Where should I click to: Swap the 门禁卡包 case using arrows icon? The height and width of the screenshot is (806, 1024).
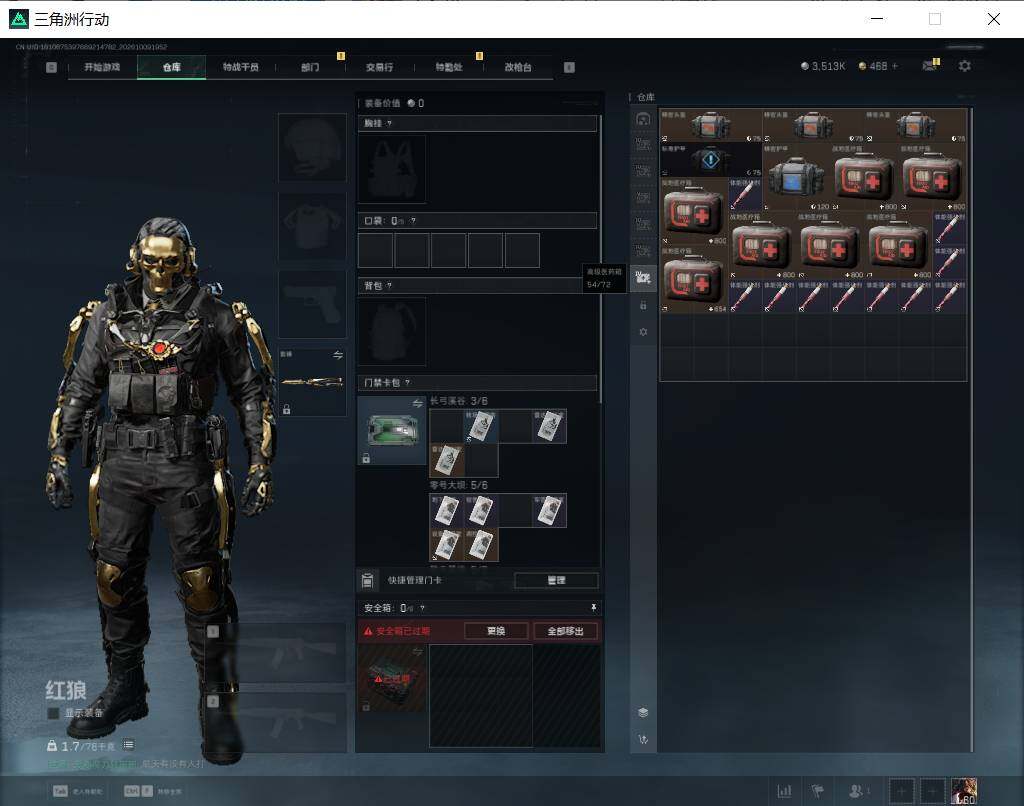(x=417, y=404)
